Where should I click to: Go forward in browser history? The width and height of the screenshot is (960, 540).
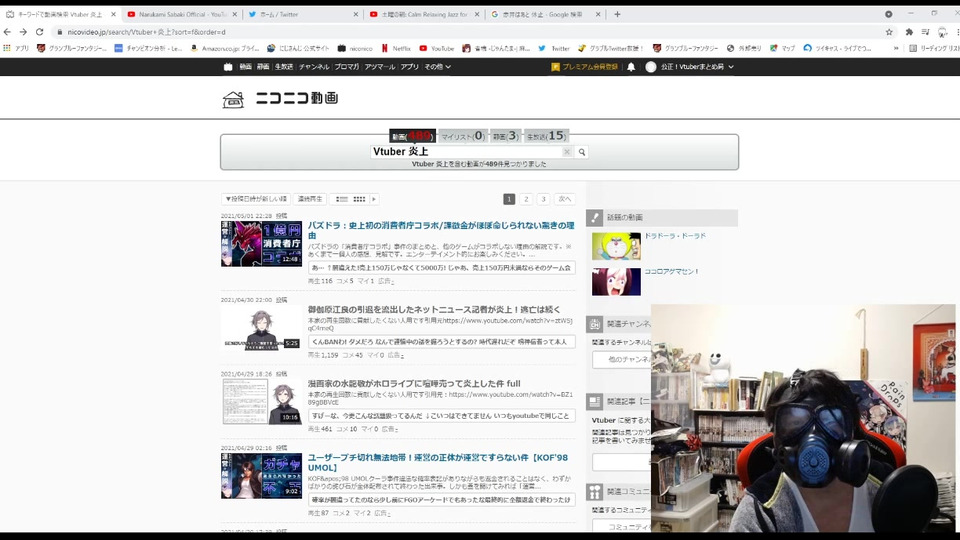click(x=23, y=32)
